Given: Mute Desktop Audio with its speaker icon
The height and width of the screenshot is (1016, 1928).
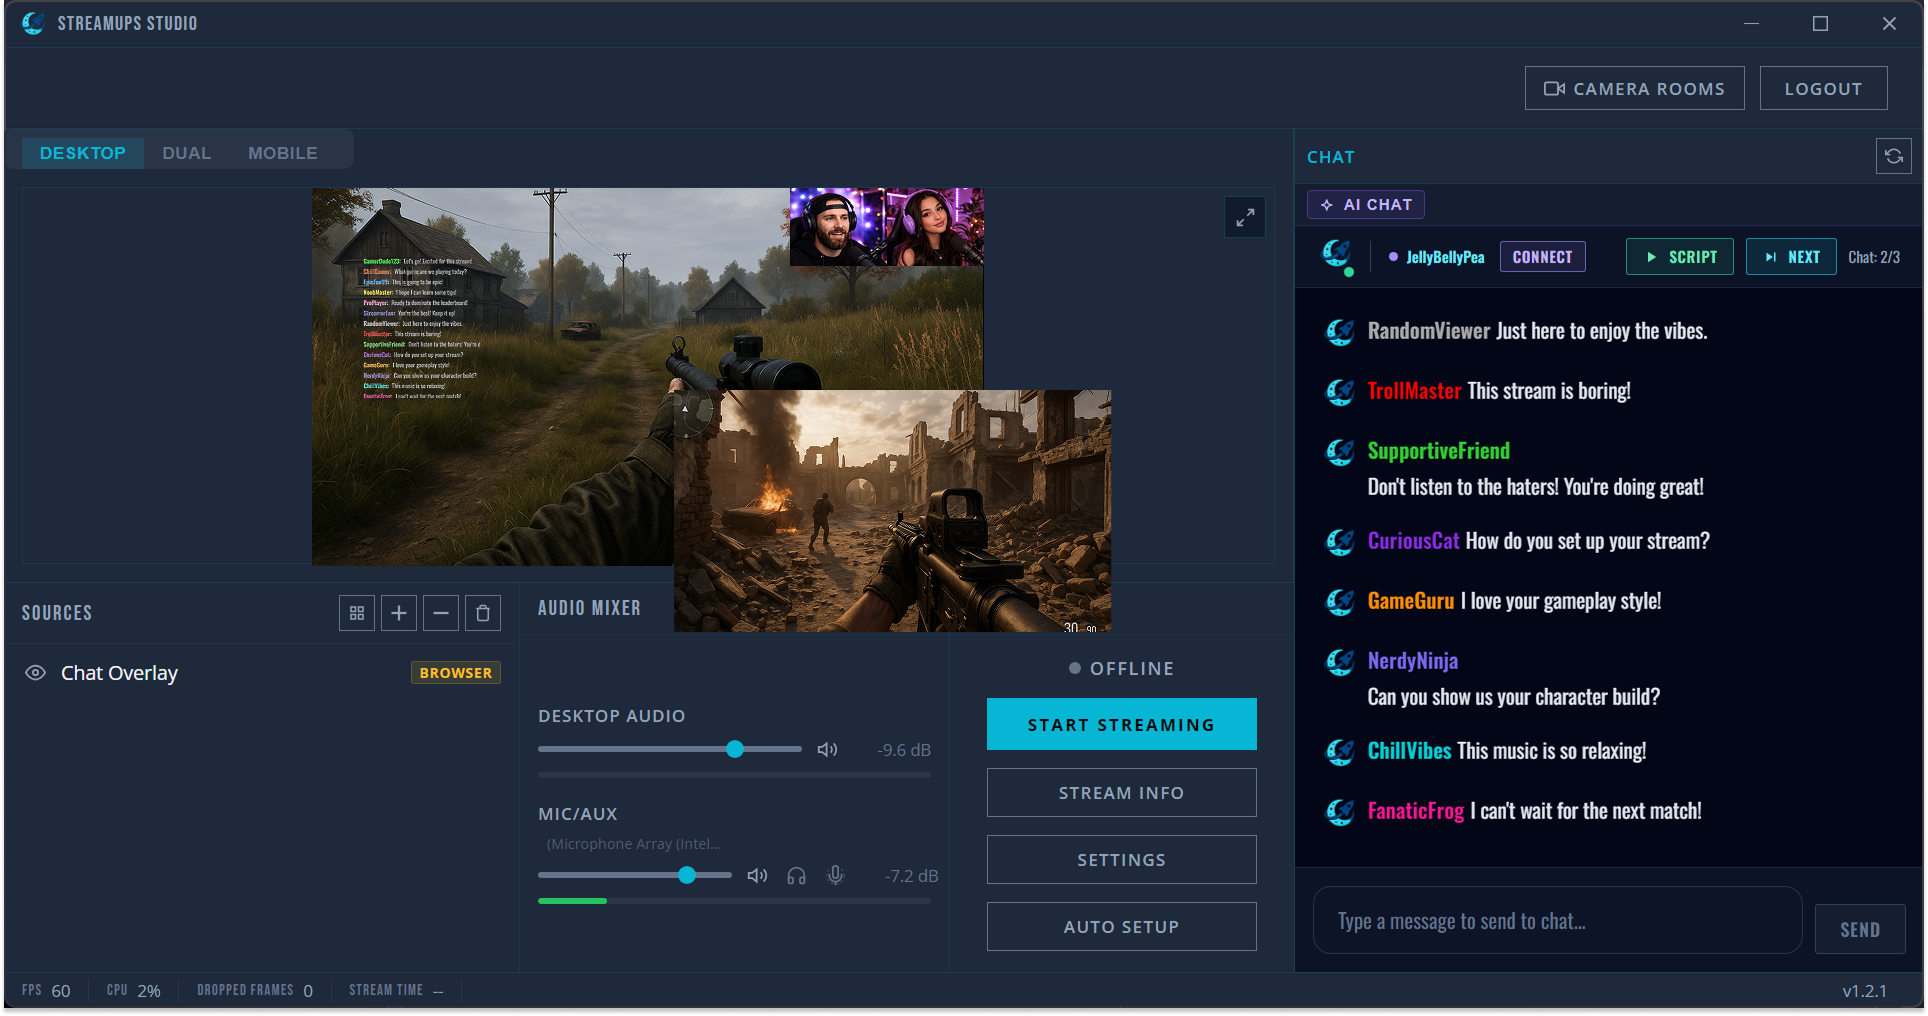Looking at the screenshot, I should 827,748.
